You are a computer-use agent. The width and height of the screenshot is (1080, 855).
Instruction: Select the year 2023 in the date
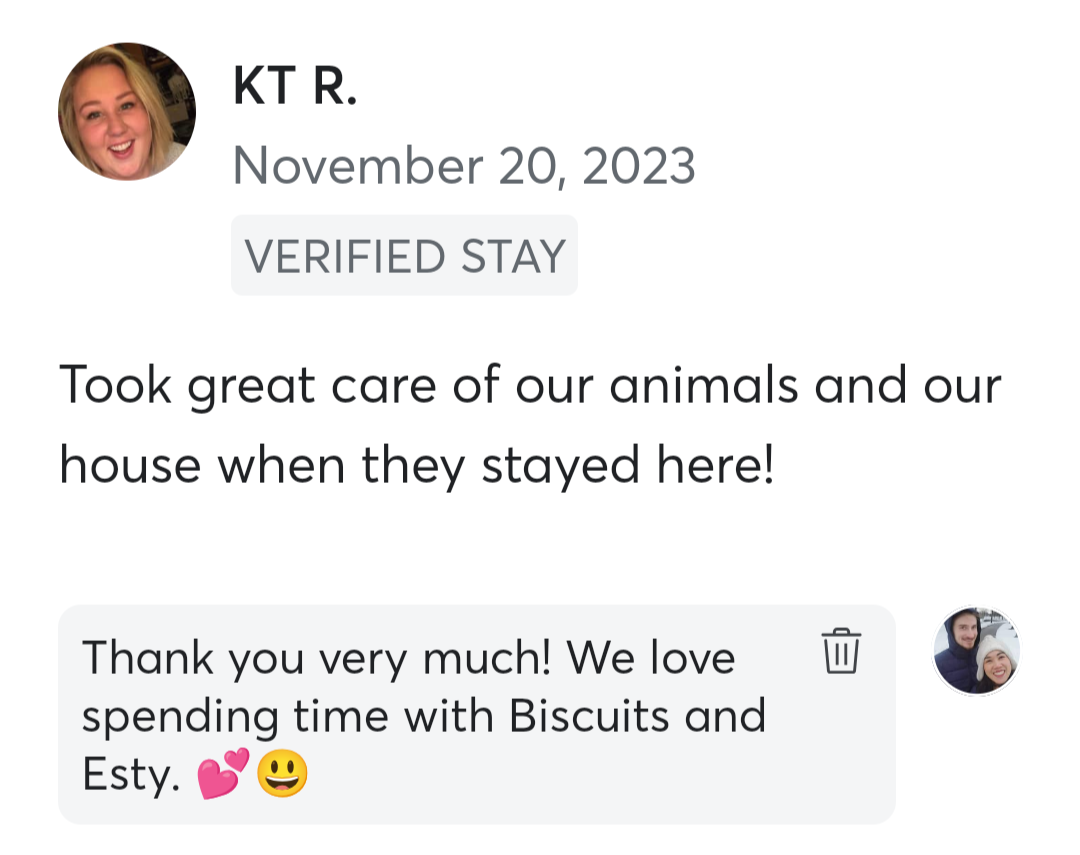638,165
